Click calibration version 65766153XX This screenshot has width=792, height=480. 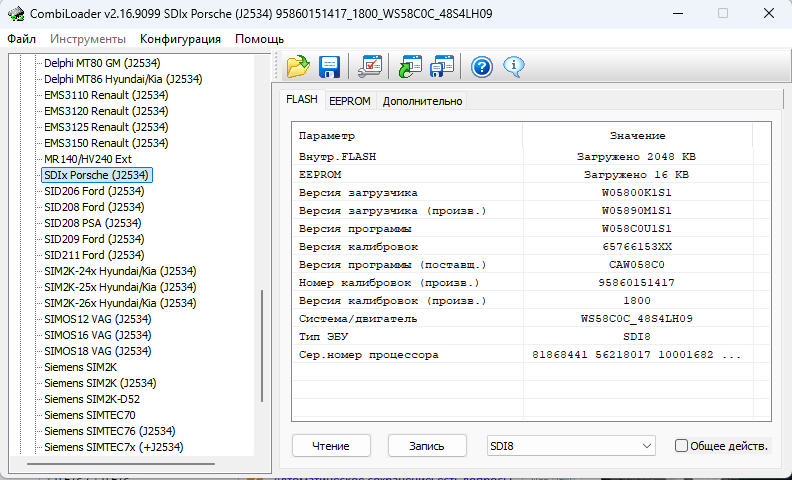point(636,247)
